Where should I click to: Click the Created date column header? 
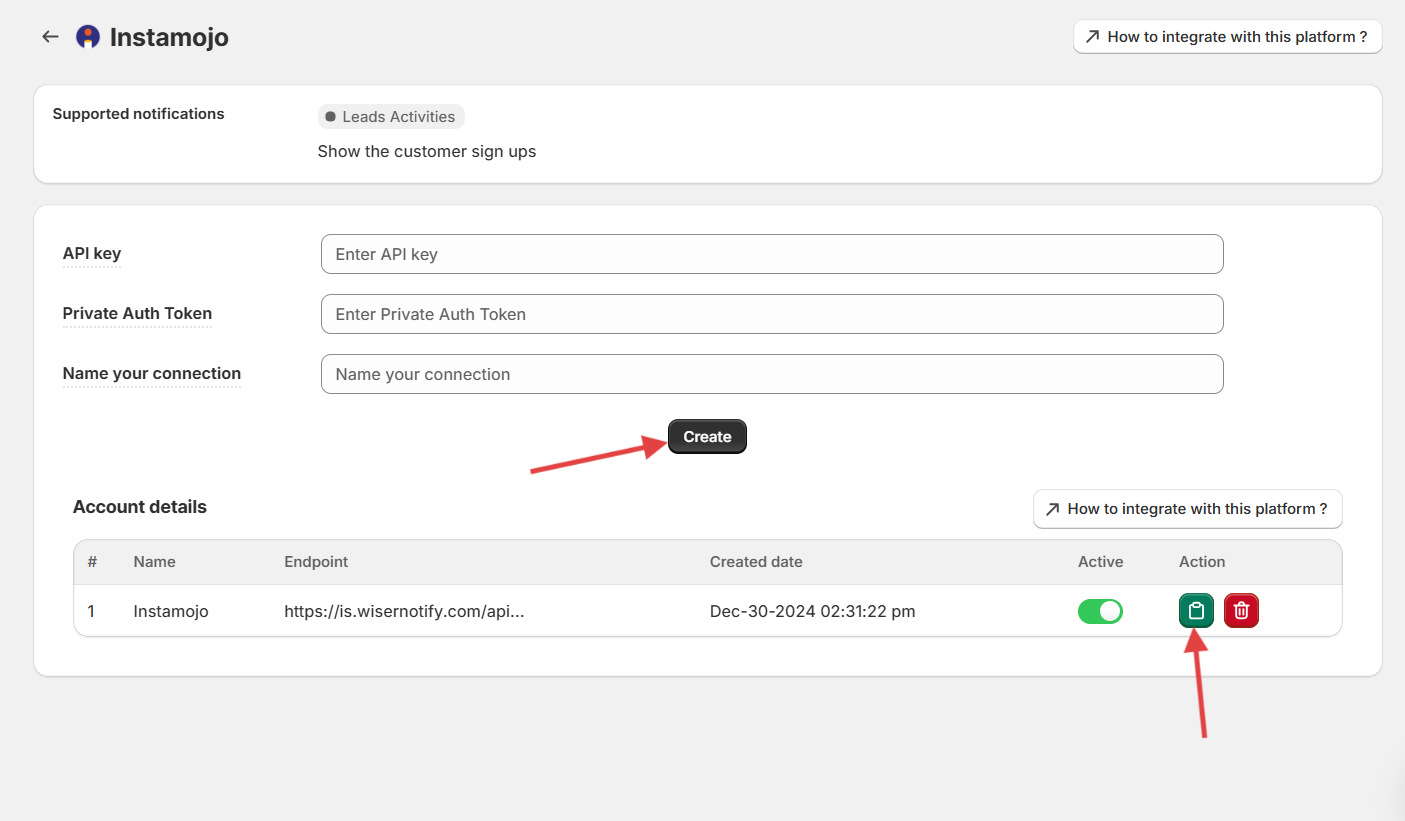tap(756, 562)
